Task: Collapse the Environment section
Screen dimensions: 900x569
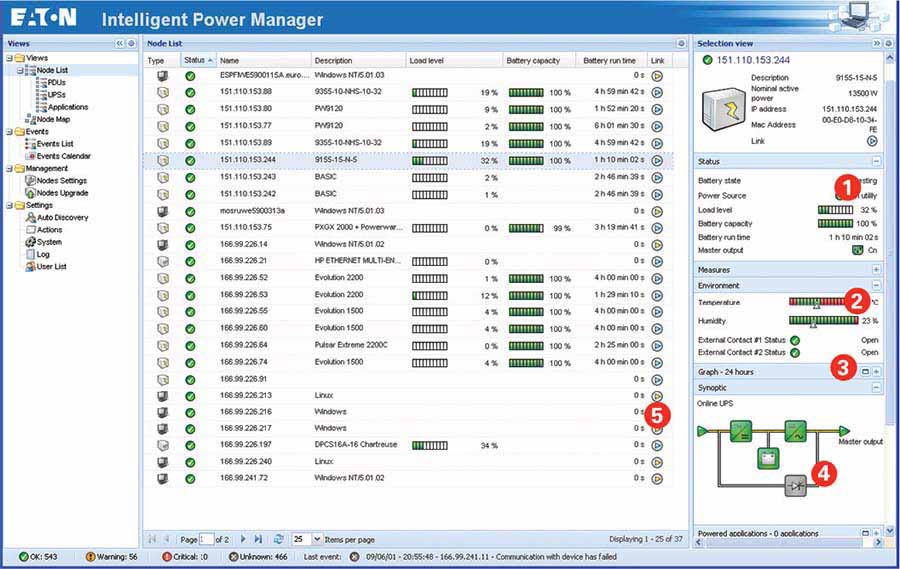Action: pos(876,285)
